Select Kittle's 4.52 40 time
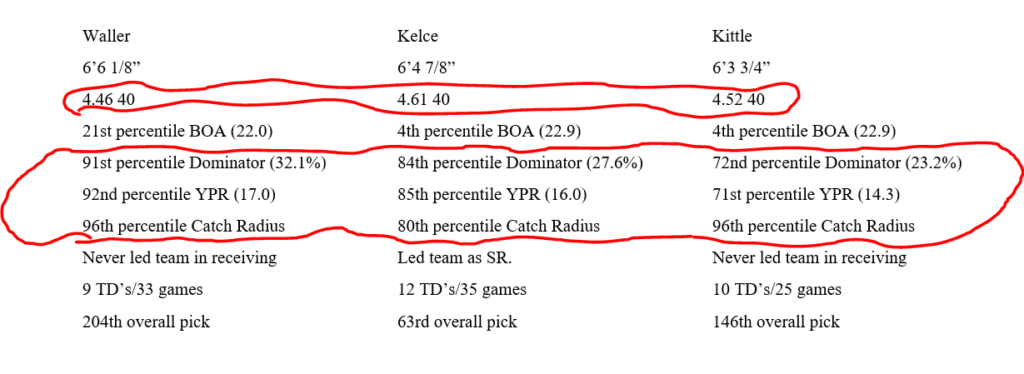This screenshot has height=374, width=1024. point(739,101)
